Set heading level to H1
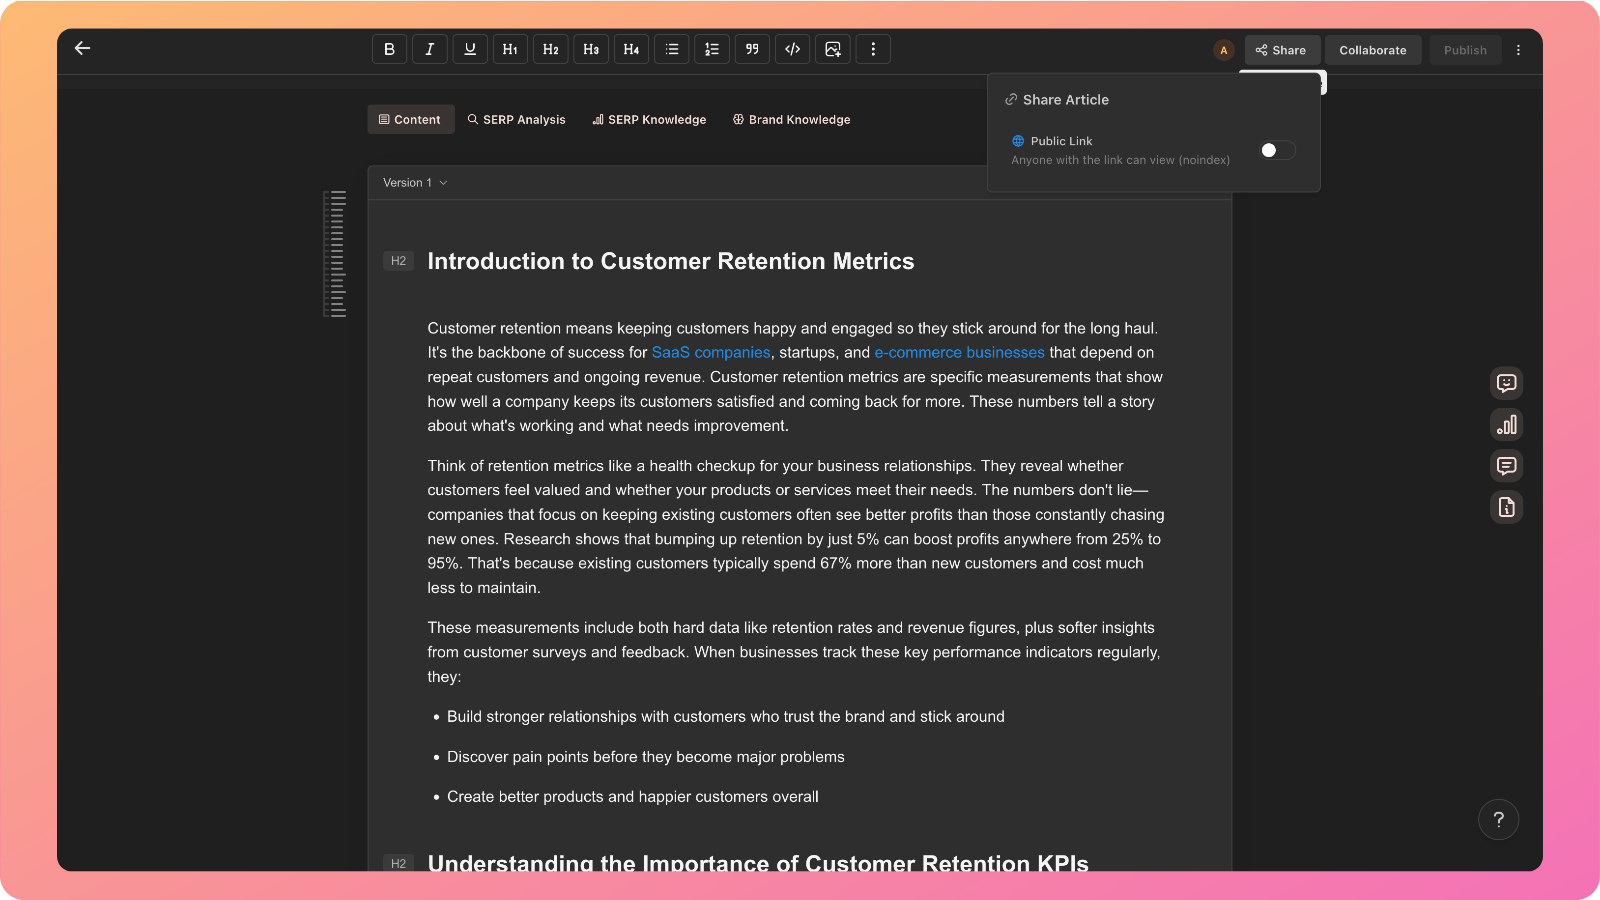This screenshot has width=1600, height=900. pyautogui.click(x=510, y=49)
